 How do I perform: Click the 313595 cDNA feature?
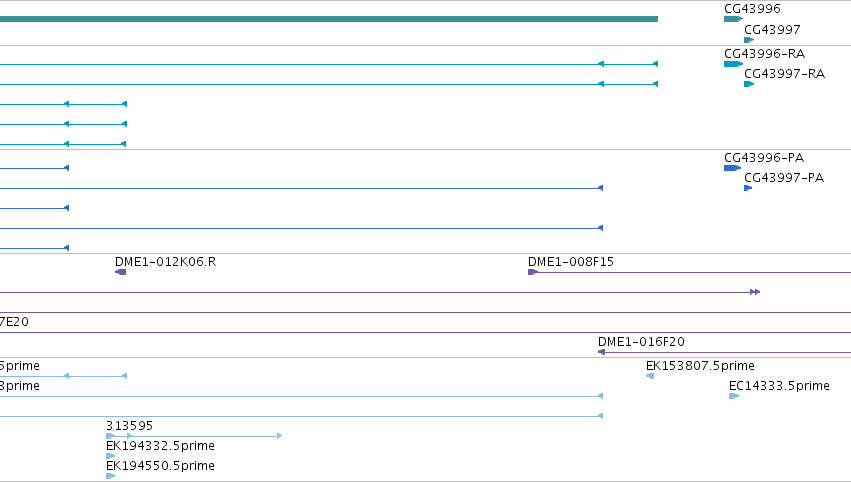194,436
